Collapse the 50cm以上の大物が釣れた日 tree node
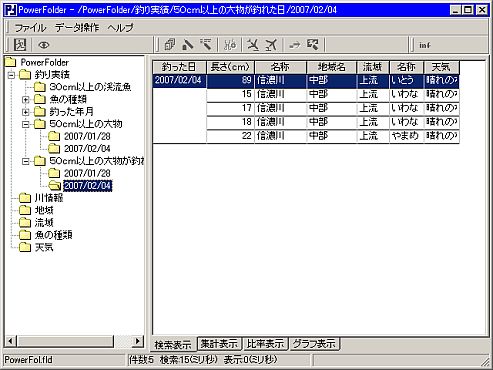This screenshot has height=370, width=493. tap(26, 161)
